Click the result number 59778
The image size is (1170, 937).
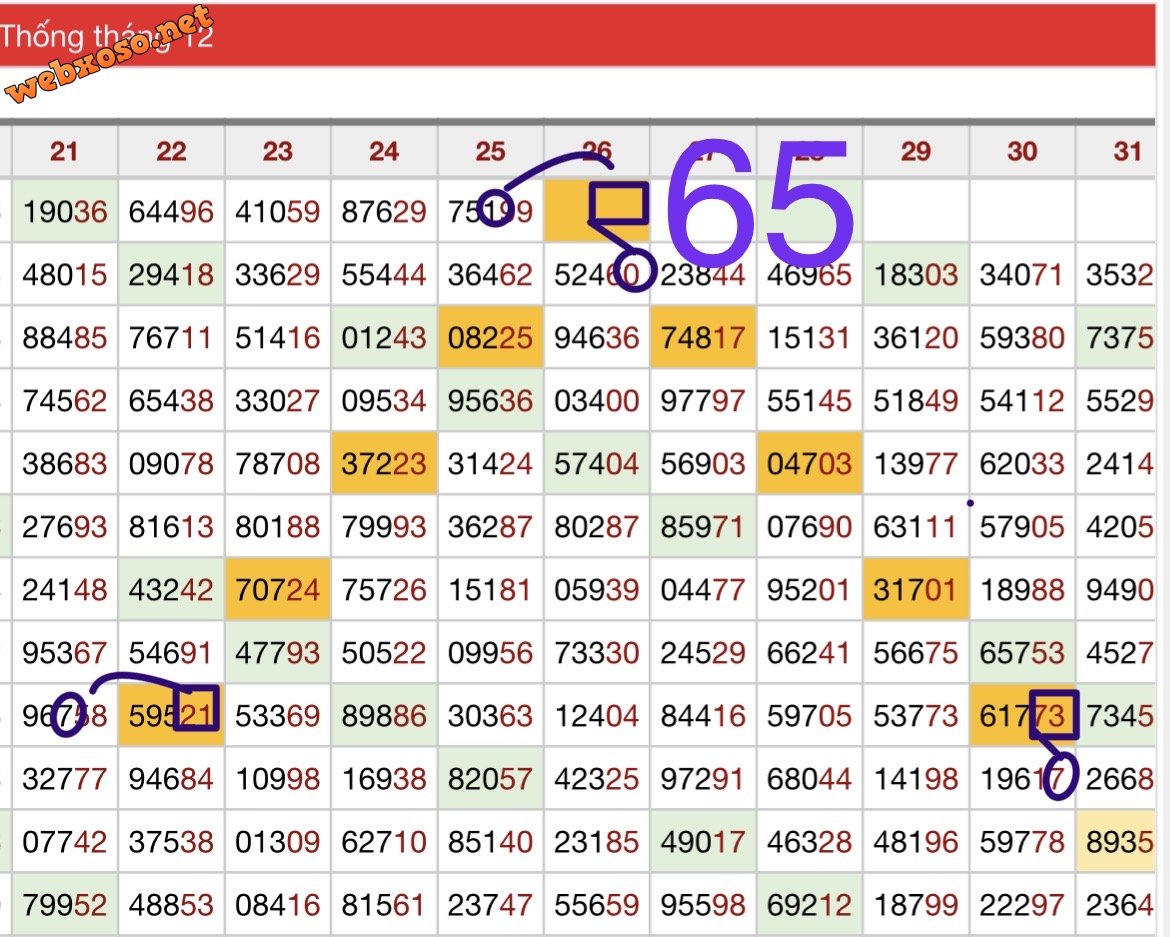pyautogui.click(x=1022, y=843)
